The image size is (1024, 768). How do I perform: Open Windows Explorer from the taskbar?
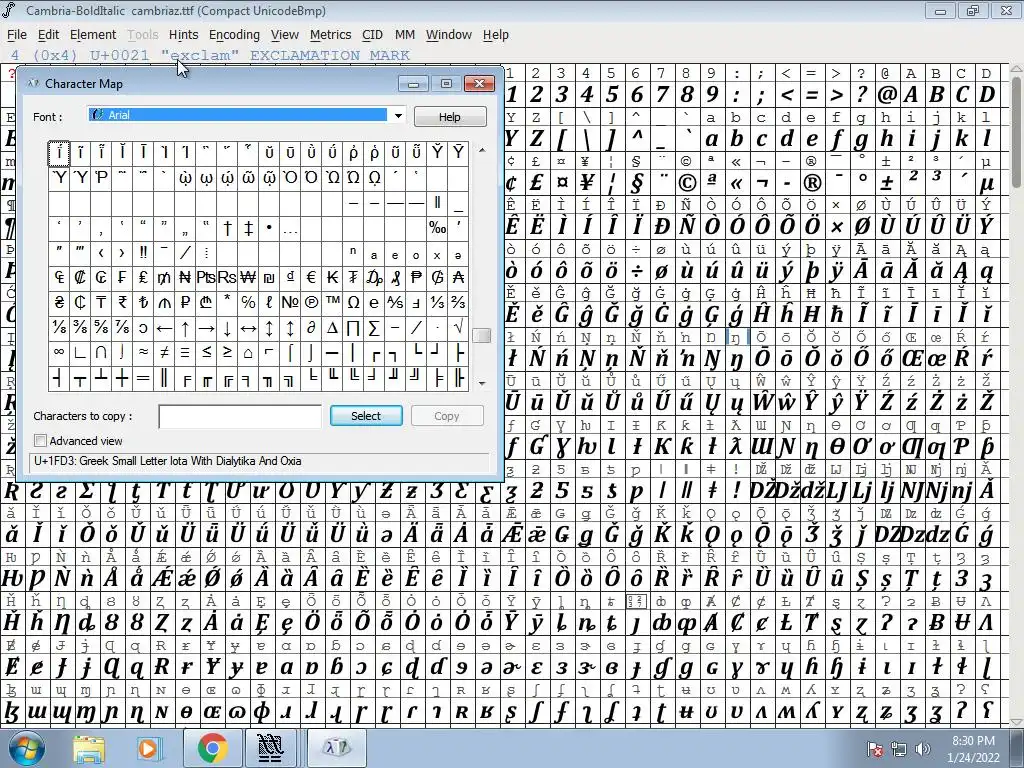point(89,748)
